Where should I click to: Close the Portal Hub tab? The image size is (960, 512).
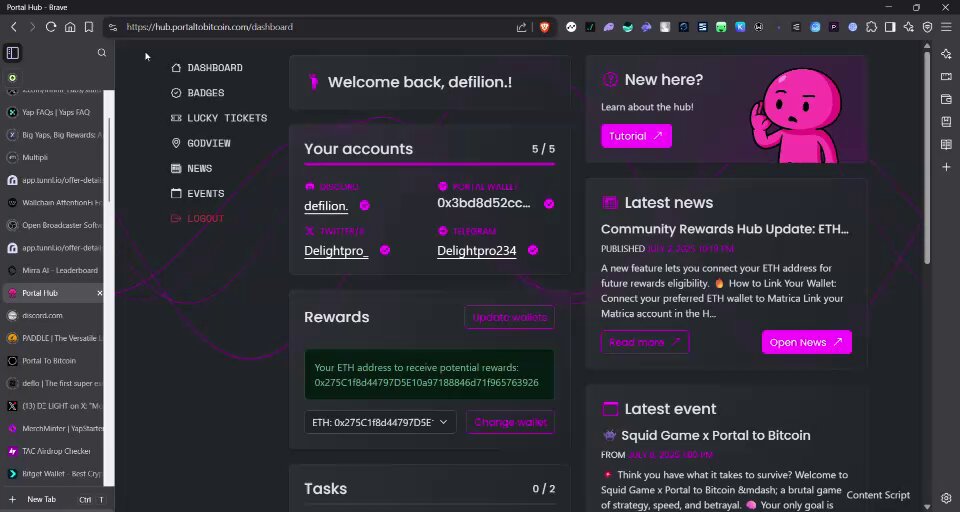99,293
